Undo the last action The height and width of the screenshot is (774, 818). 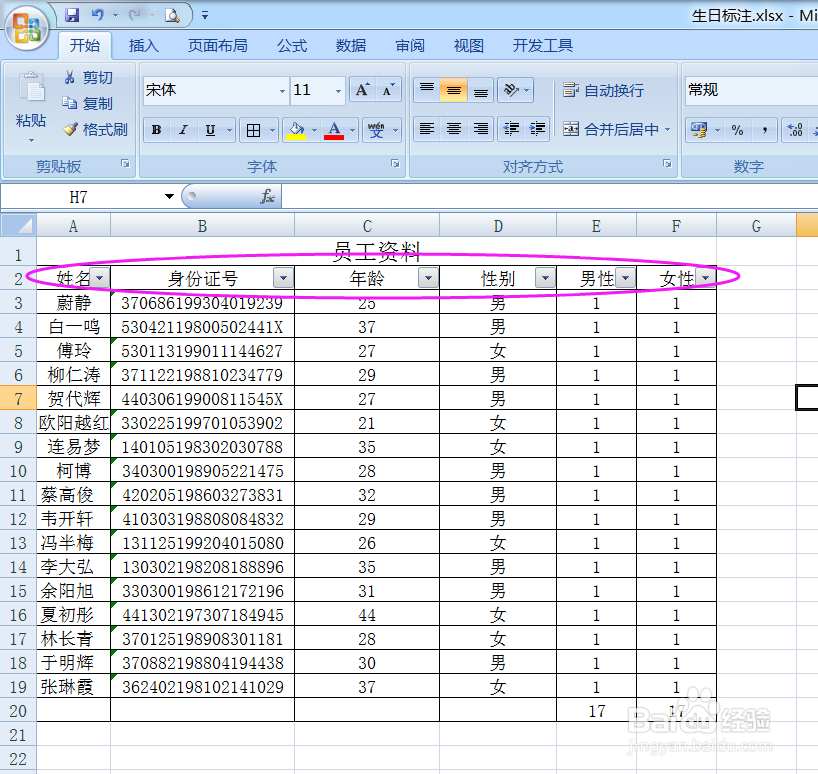[x=98, y=15]
